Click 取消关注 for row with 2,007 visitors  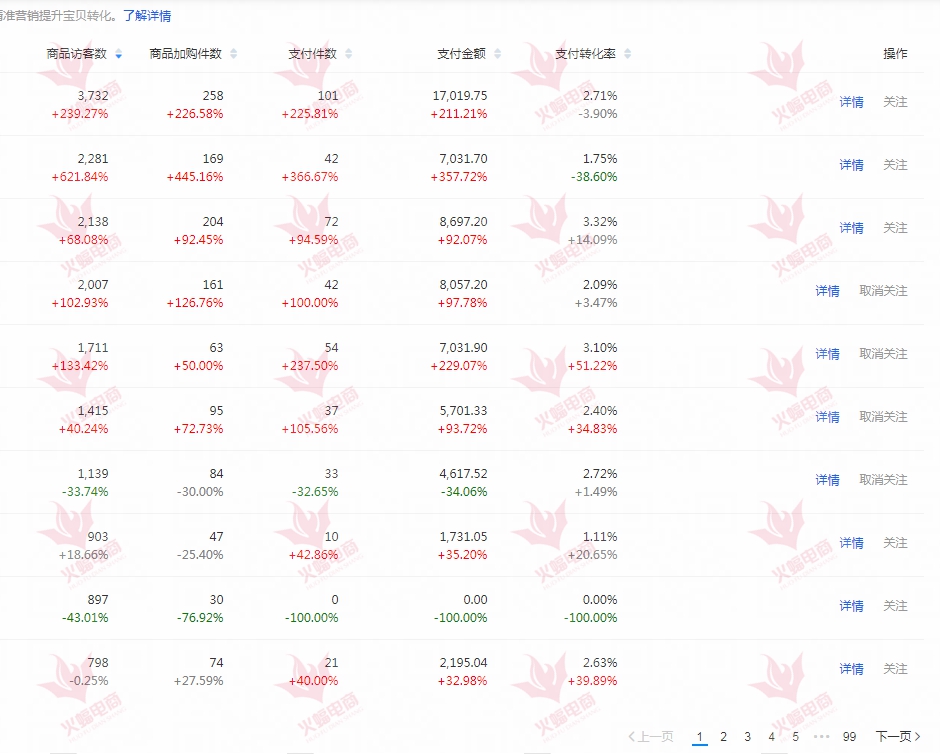pyautogui.click(x=883, y=291)
